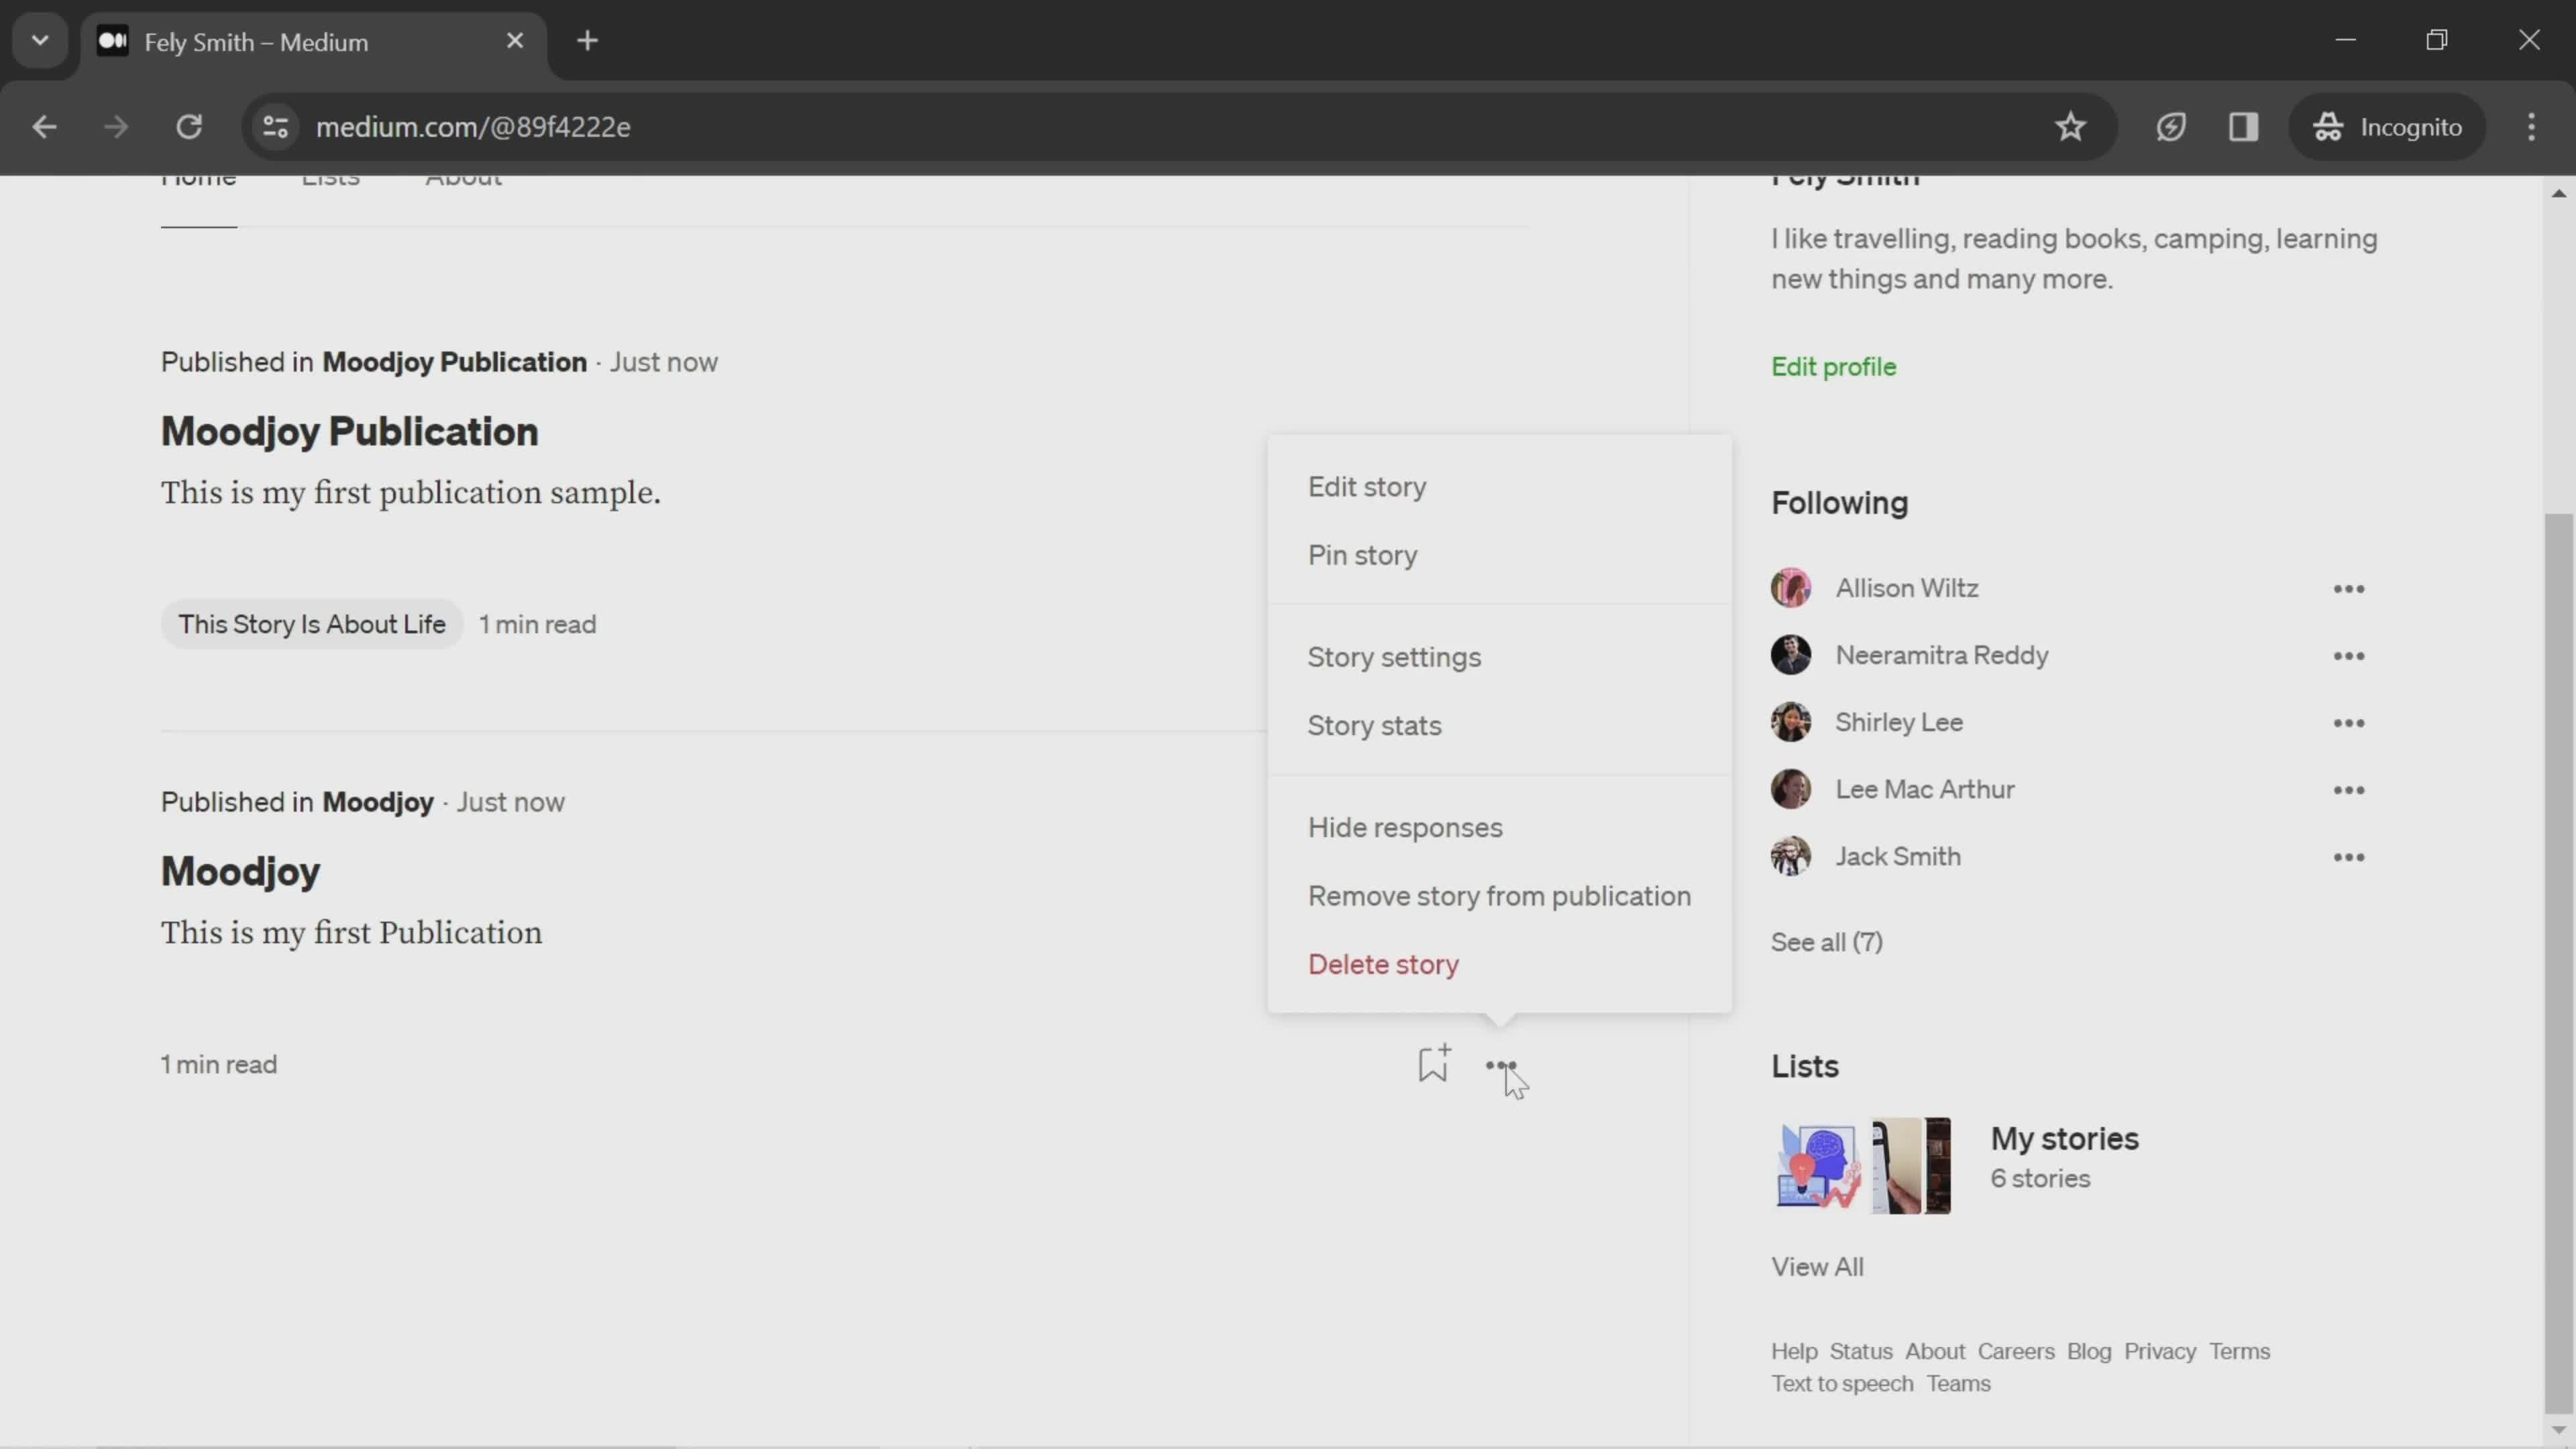The width and height of the screenshot is (2576, 1449).
Task: Click the three-dot menu next to Neeramitr Reddy
Action: 2348,655
